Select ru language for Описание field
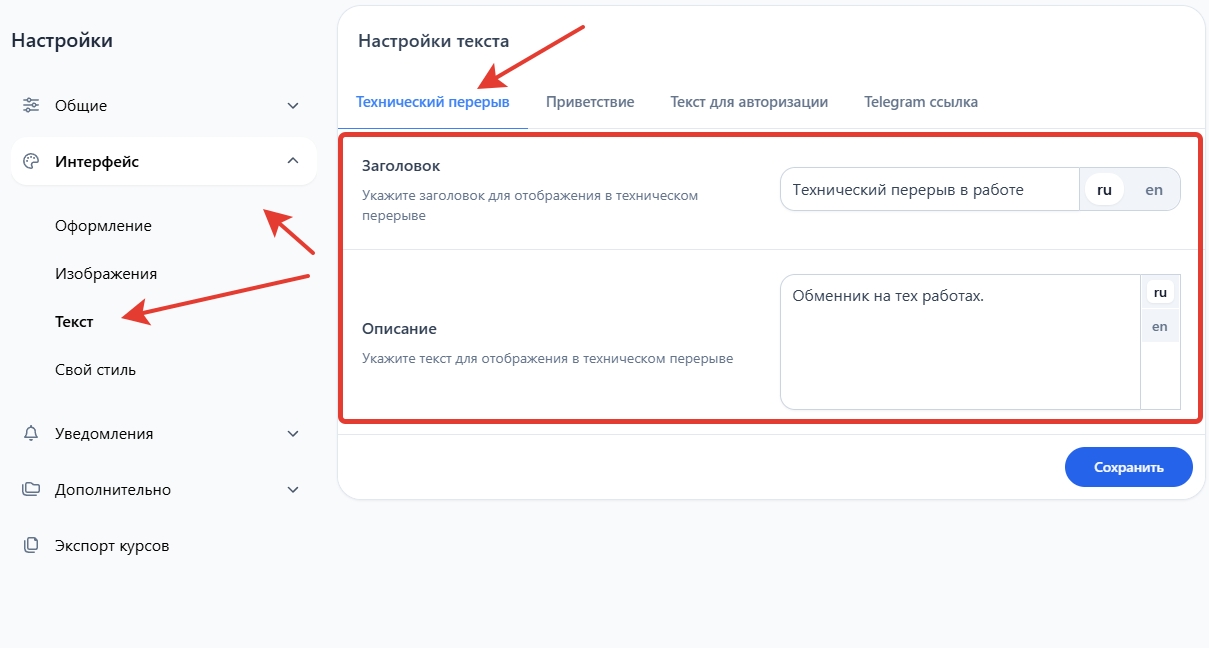Screen dimensions: 1209x648 tap(1160, 293)
